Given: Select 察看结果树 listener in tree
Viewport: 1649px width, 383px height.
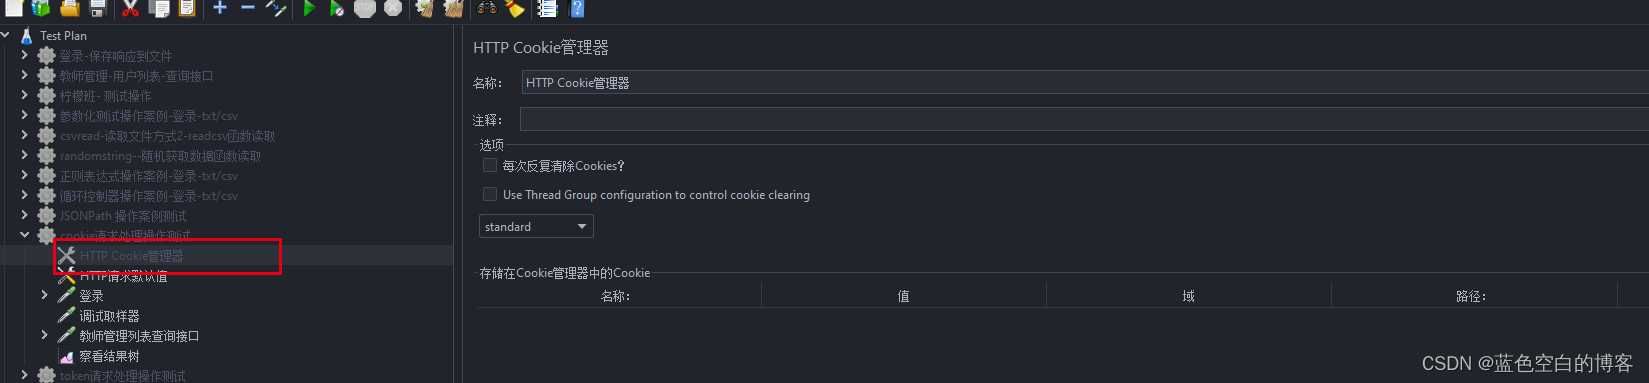Looking at the screenshot, I should (109, 356).
